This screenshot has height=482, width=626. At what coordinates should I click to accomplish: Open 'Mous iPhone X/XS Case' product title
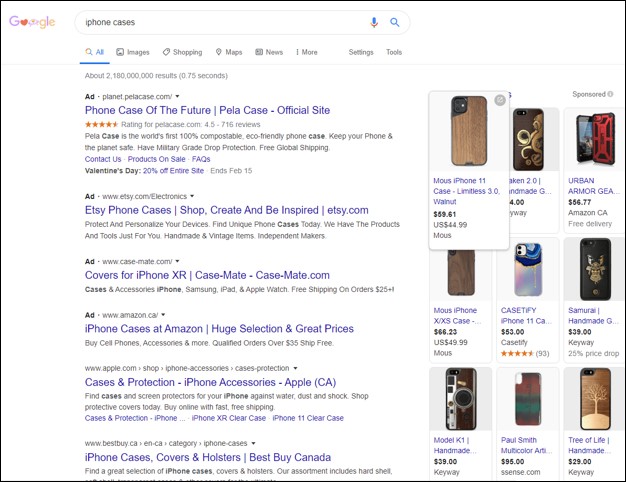(458, 315)
